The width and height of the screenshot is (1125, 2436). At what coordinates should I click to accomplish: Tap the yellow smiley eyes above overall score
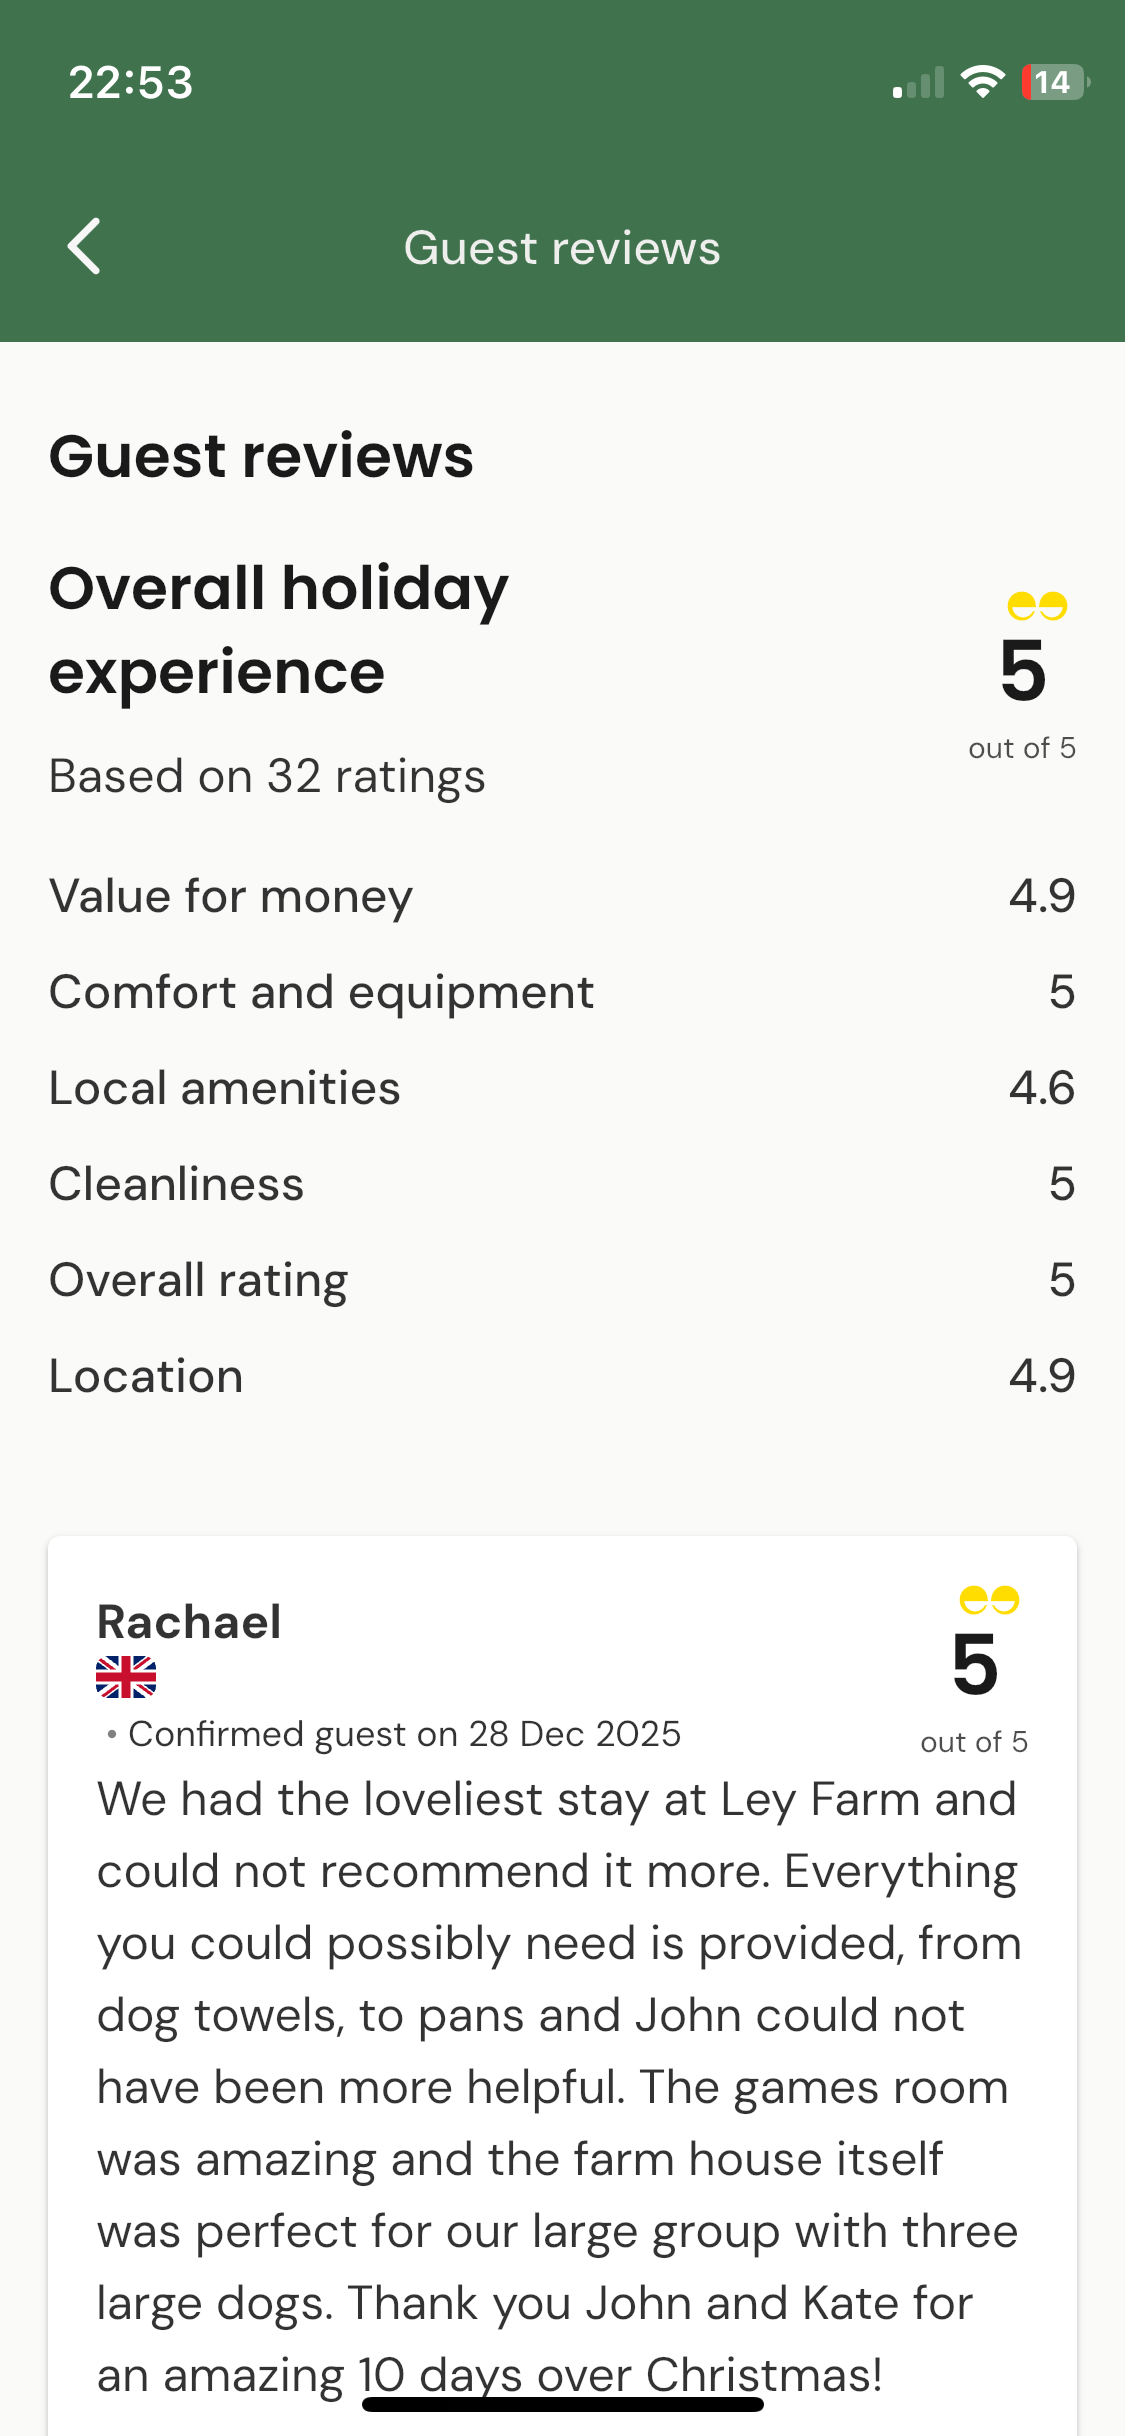1037,606
